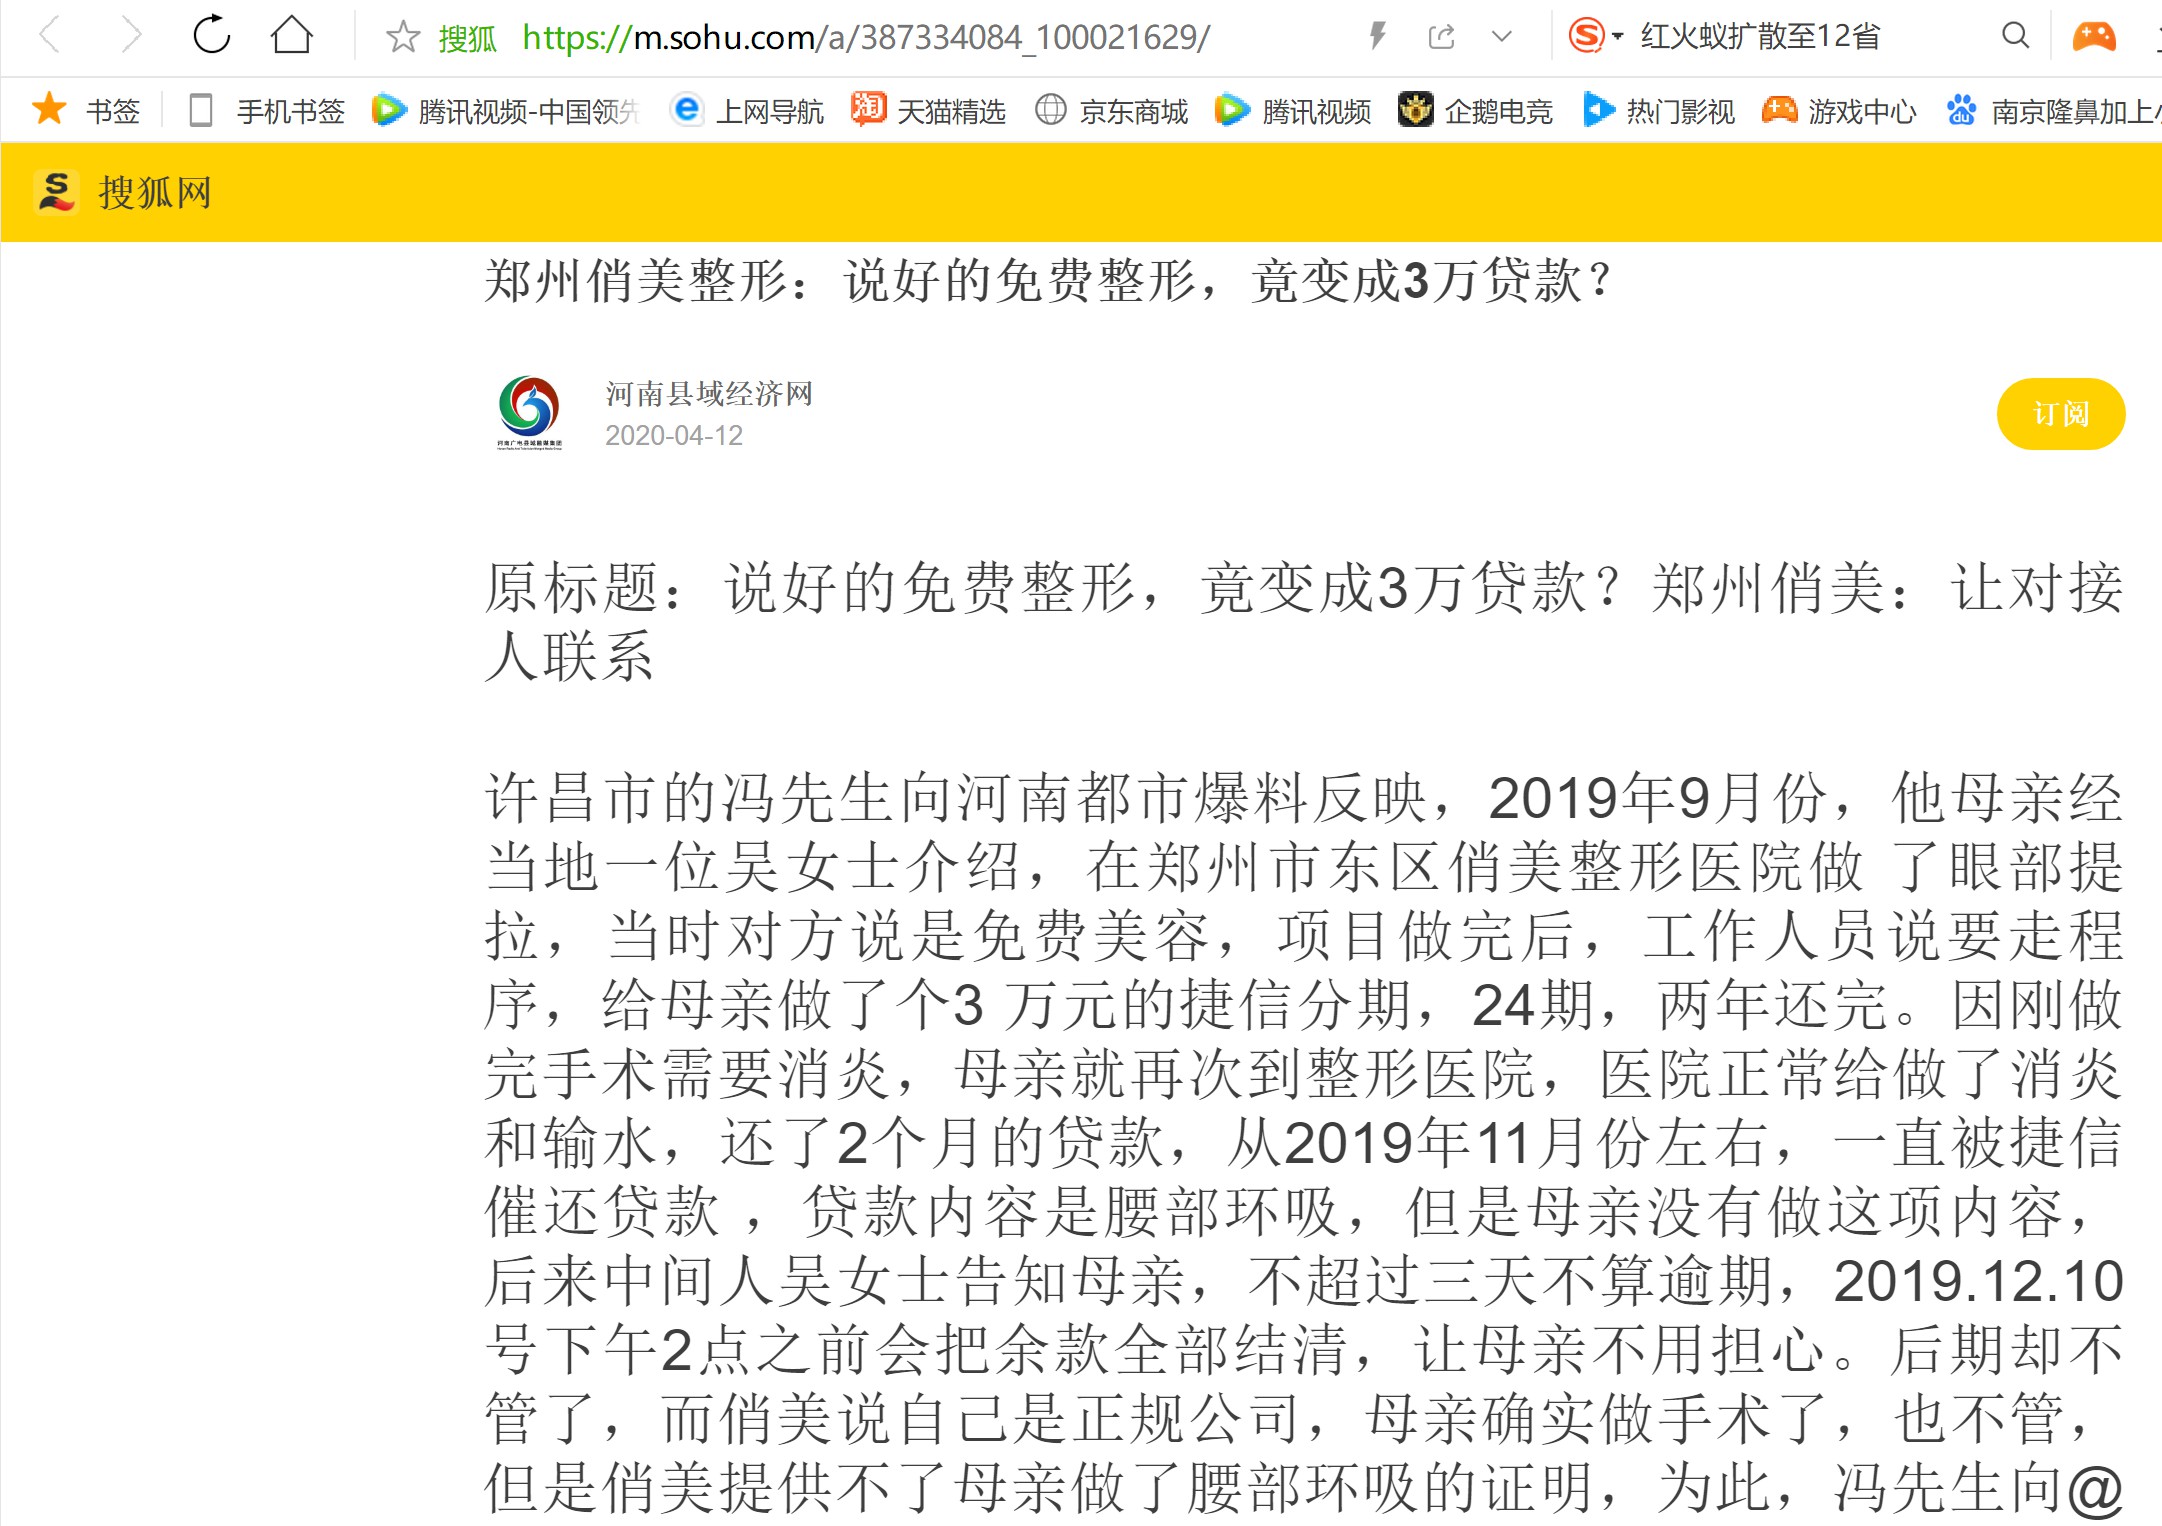Open 热门影视 bookmark
Image resolution: width=2162 pixels, height=1526 pixels.
point(1659,110)
